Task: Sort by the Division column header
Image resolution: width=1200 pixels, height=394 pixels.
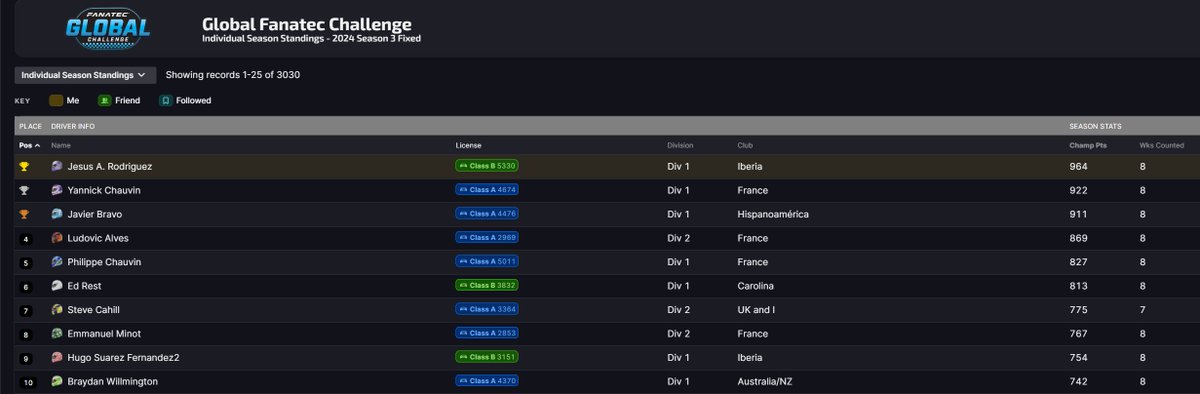Action: click(680, 146)
